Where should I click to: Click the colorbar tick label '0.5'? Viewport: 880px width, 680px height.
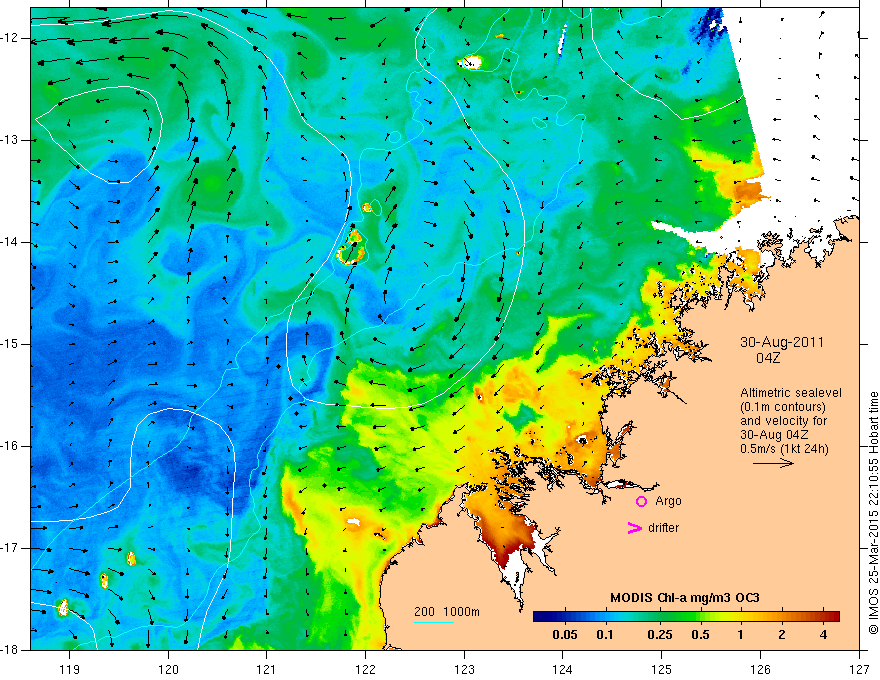700,635
